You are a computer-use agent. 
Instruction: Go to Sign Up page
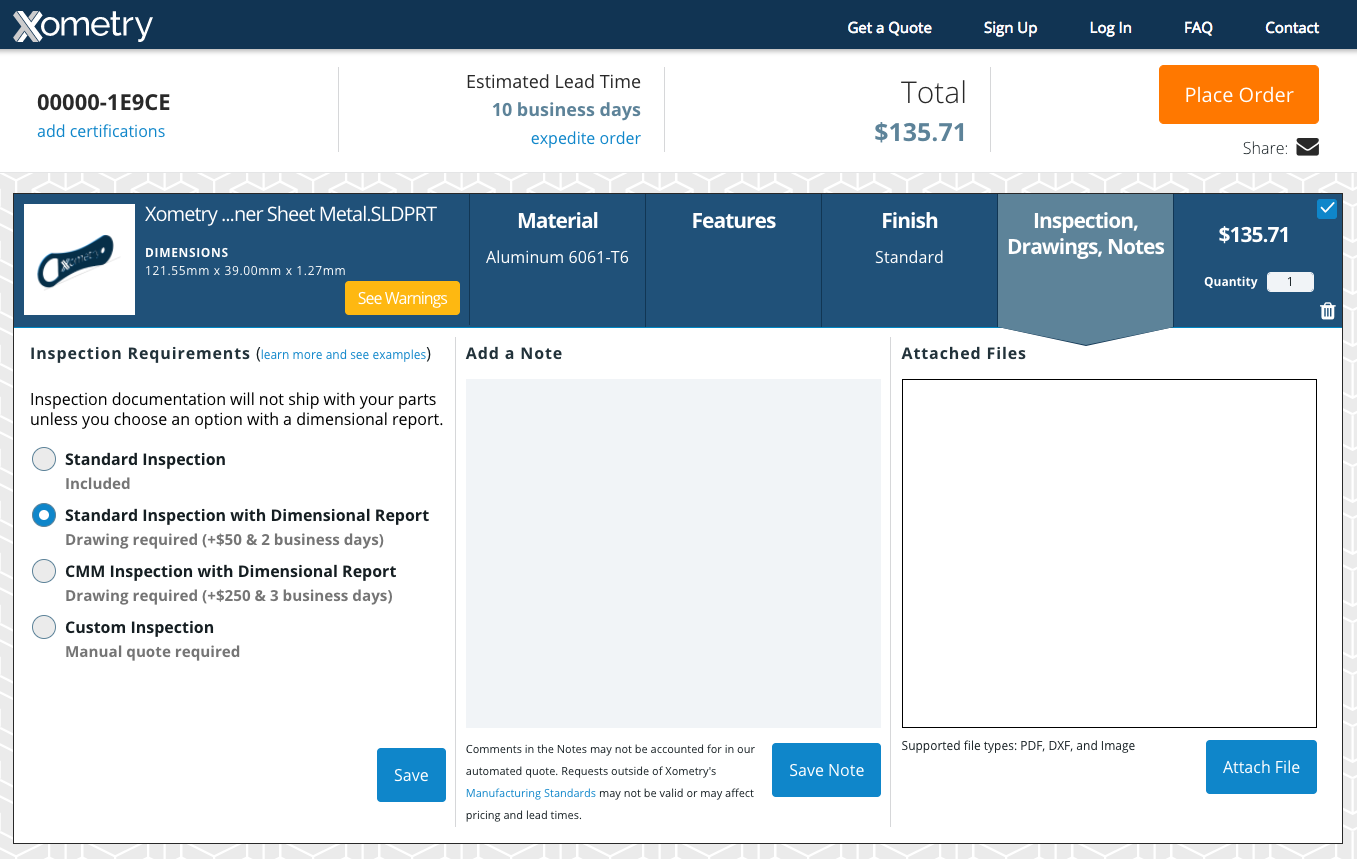point(1010,27)
